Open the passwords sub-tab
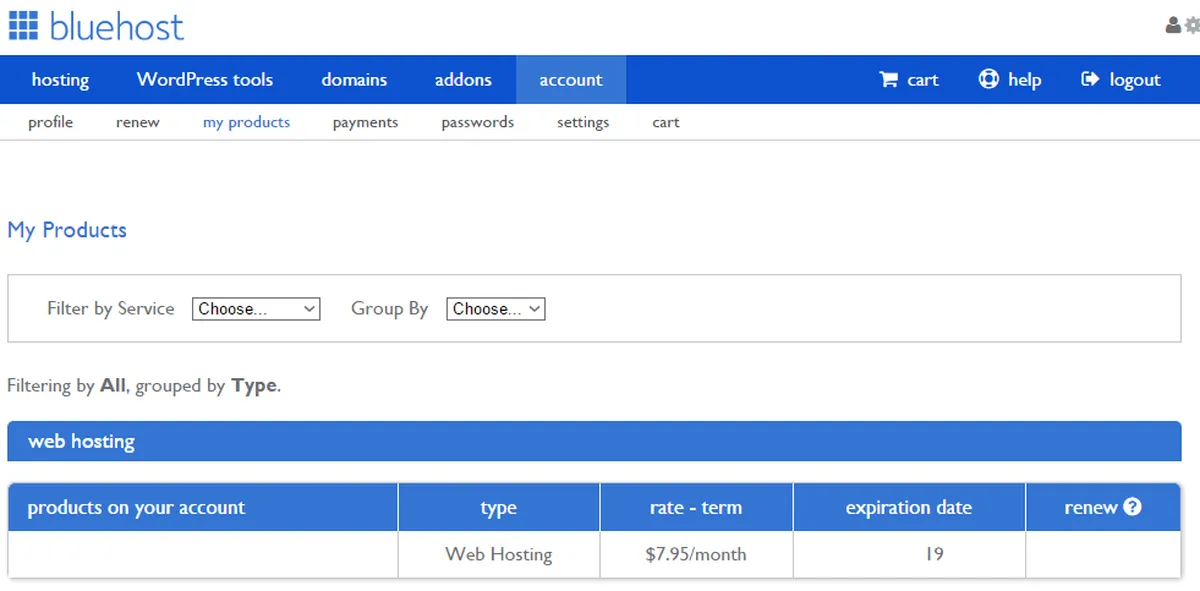This screenshot has width=1200, height=591. tap(478, 122)
